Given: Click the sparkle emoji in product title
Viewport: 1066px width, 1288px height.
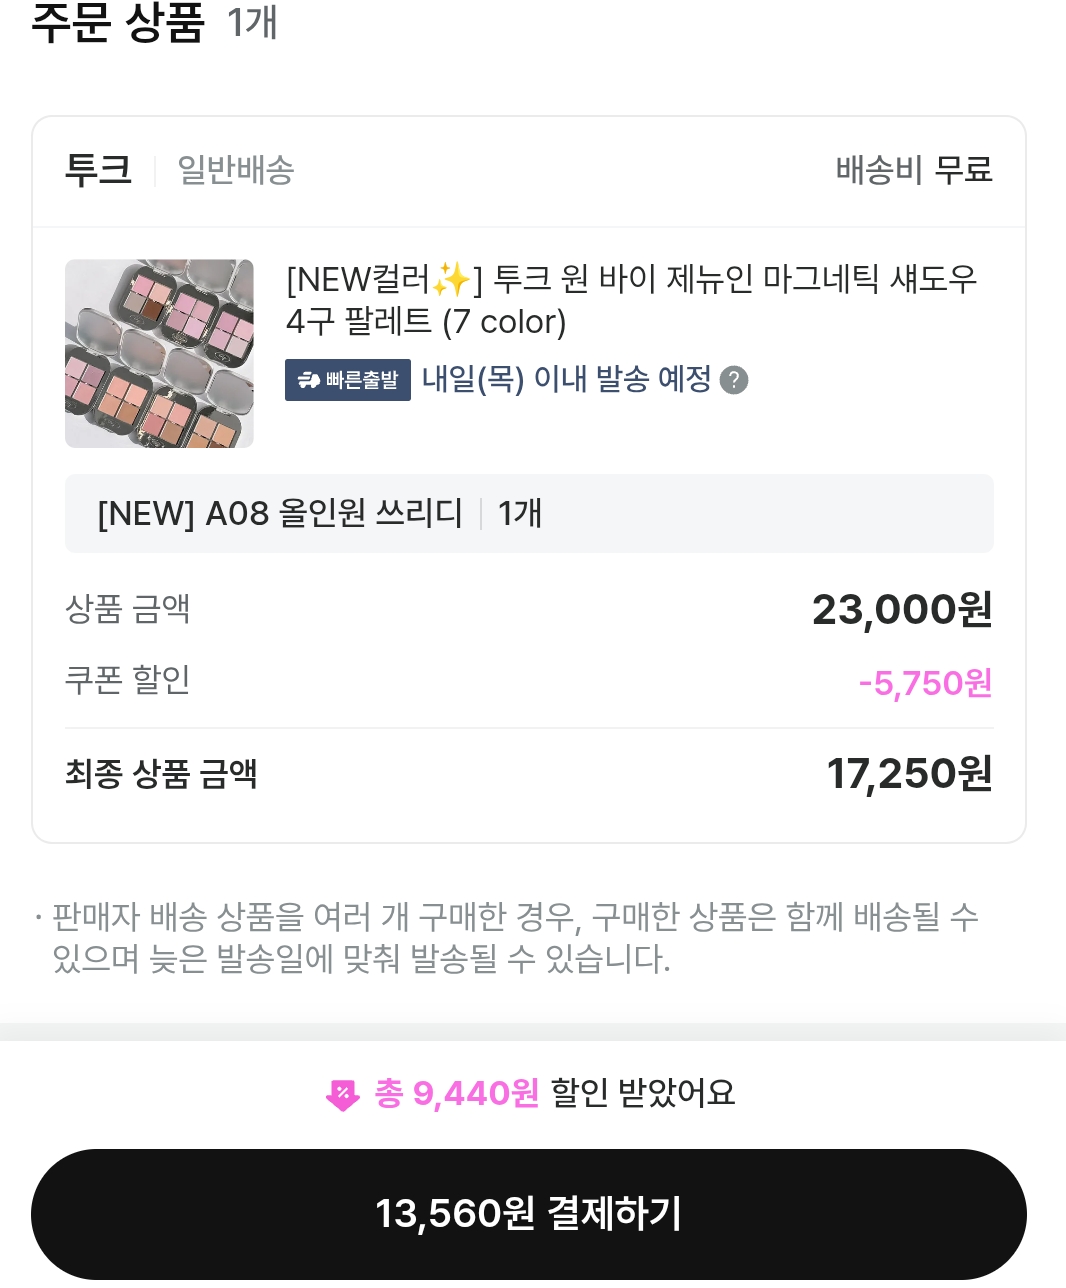Looking at the screenshot, I should (x=451, y=280).
